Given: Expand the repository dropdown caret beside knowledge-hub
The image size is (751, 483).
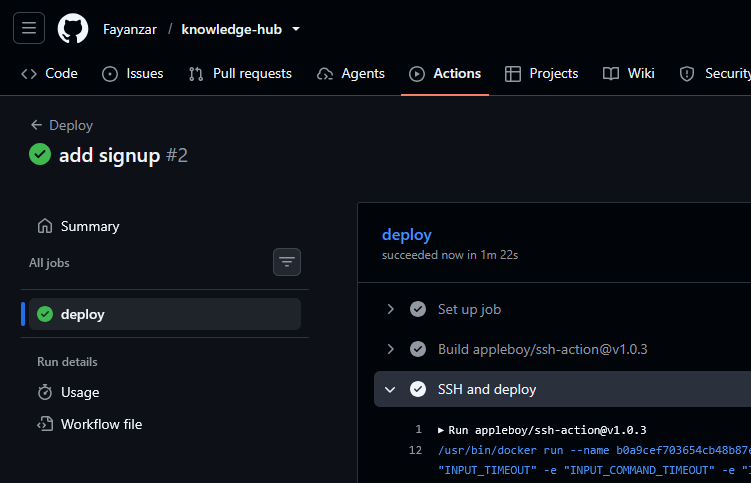Looking at the screenshot, I should click(x=296, y=29).
